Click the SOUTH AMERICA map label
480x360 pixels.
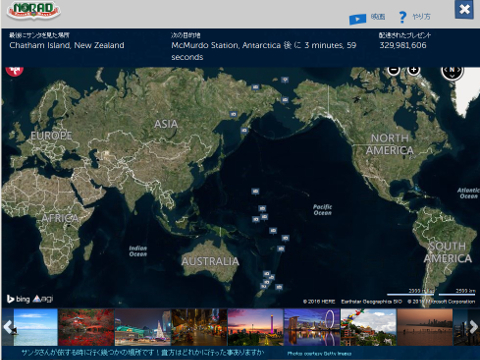pyautogui.click(x=448, y=252)
